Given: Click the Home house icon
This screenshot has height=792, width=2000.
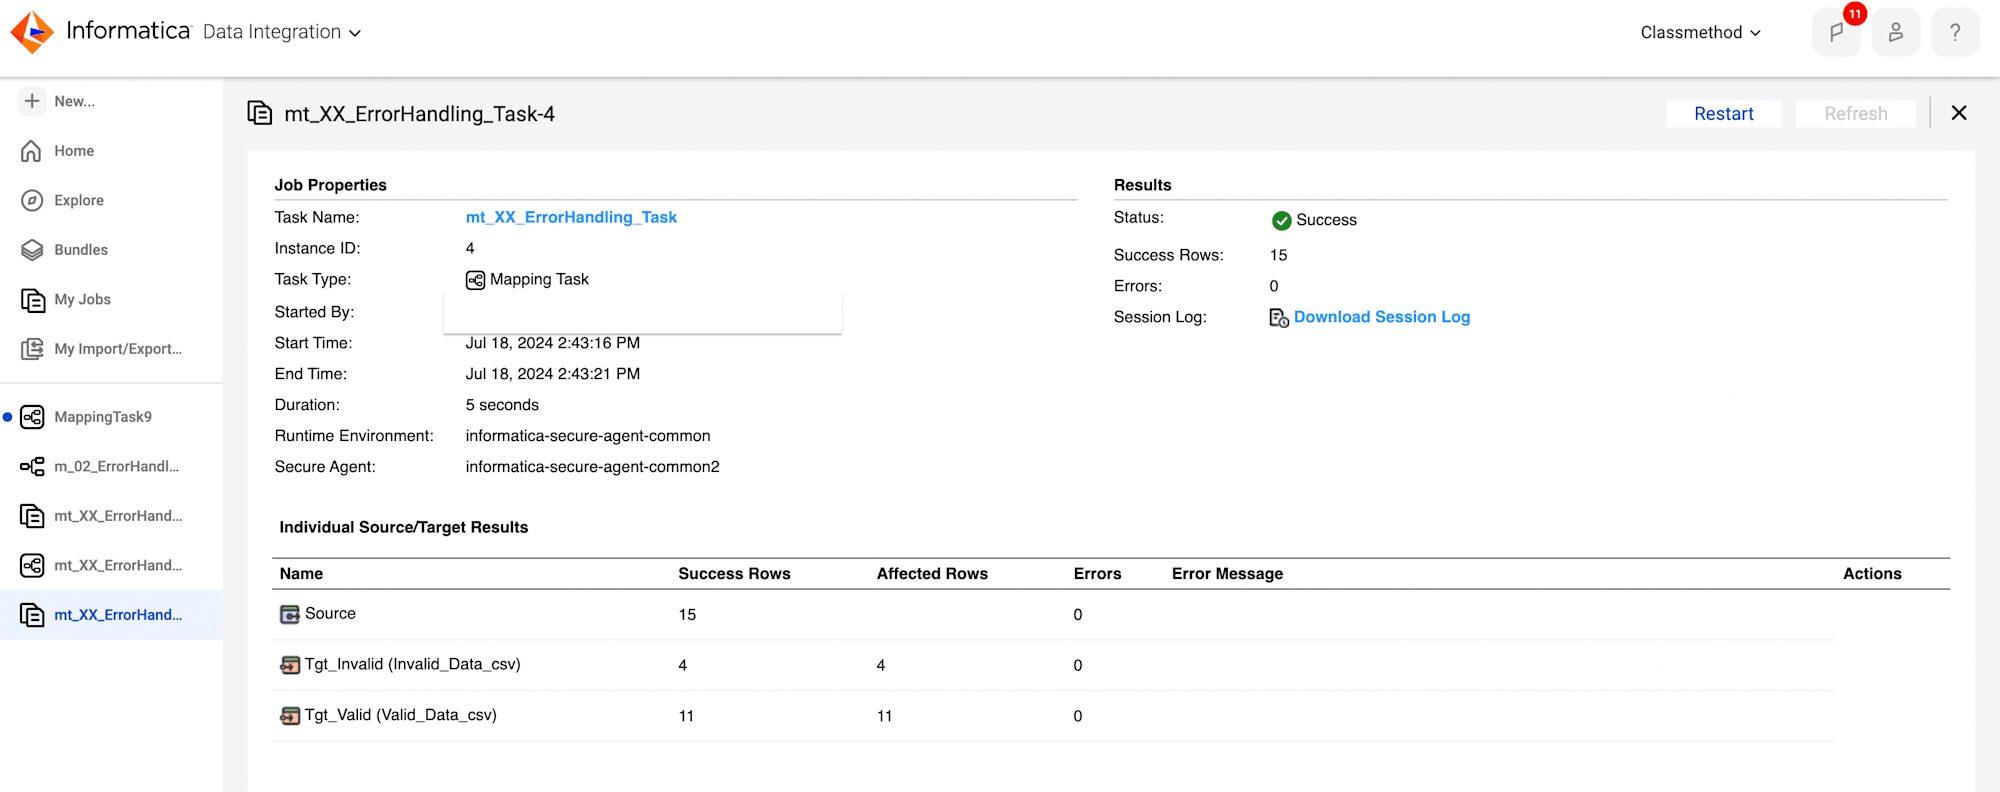Looking at the screenshot, I should tap(32, 151).
